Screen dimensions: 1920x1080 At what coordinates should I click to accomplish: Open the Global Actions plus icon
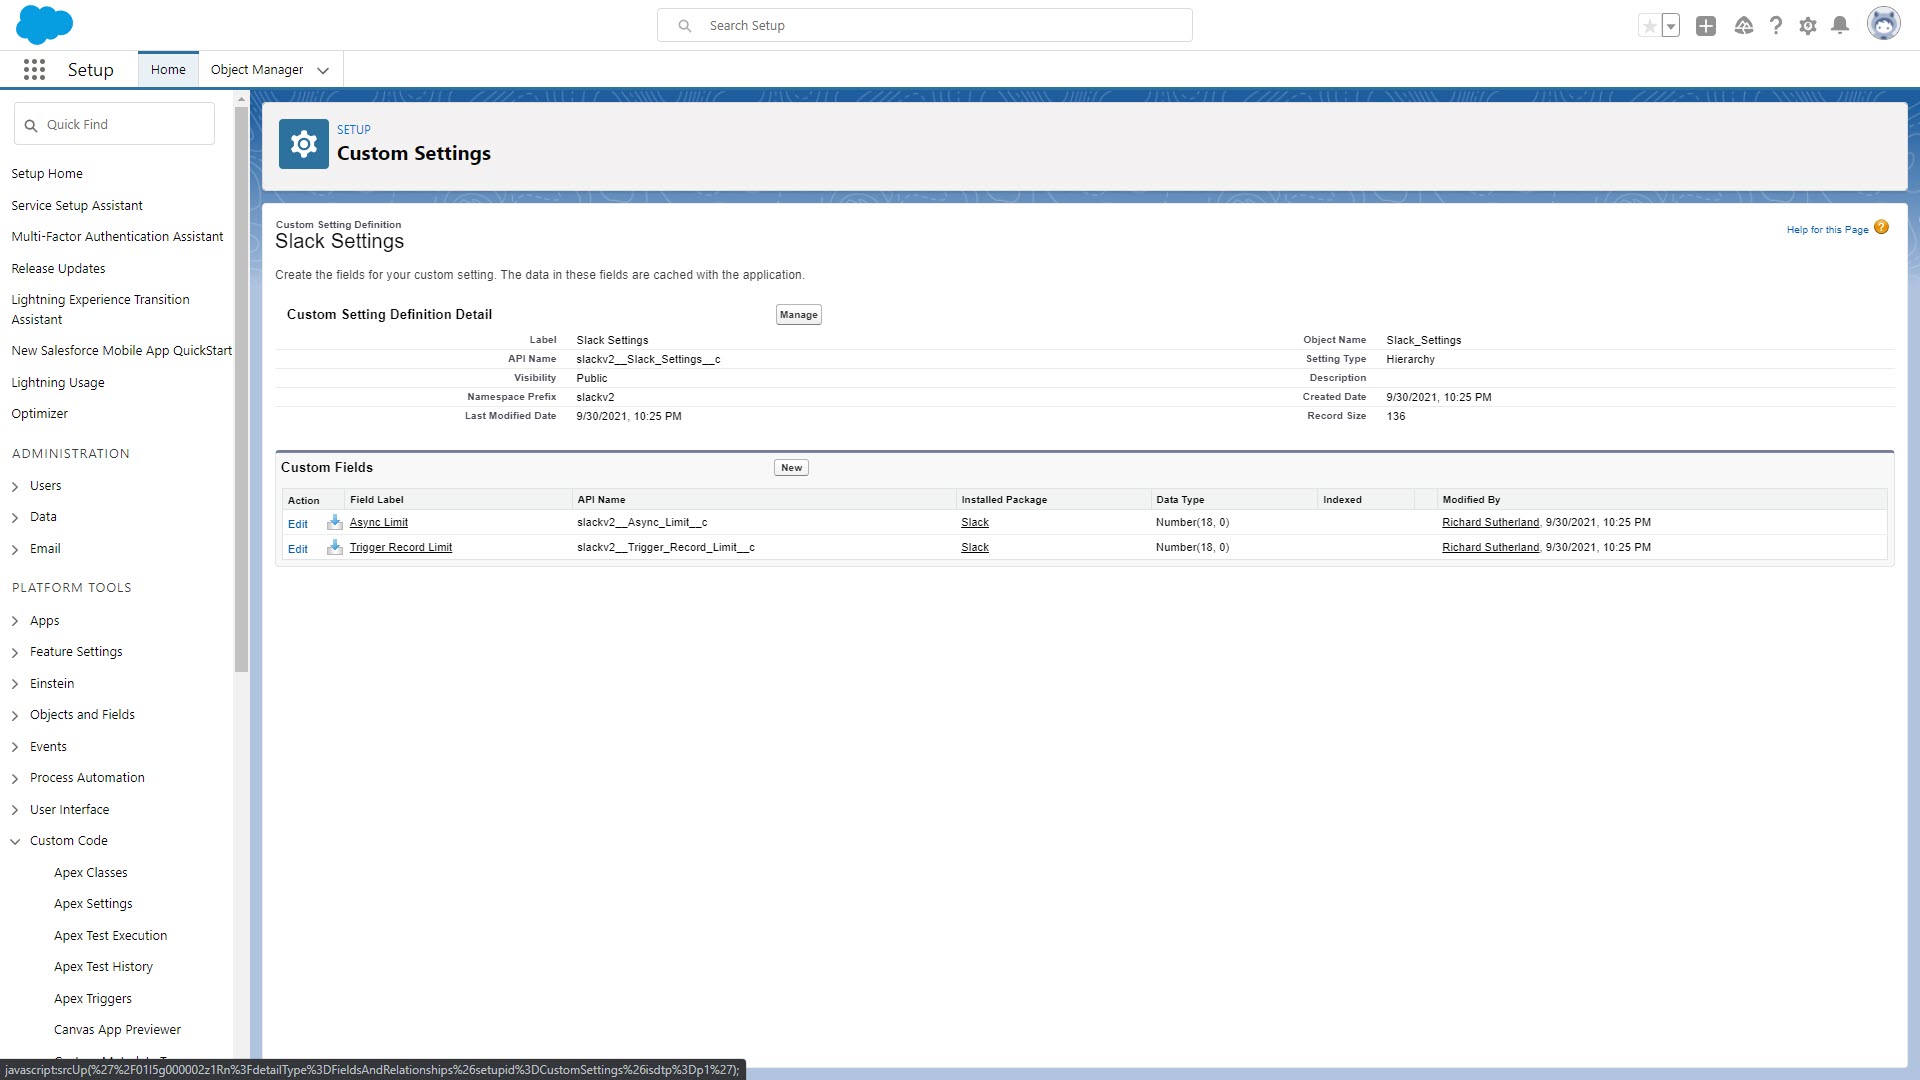tap(1706, 26)
